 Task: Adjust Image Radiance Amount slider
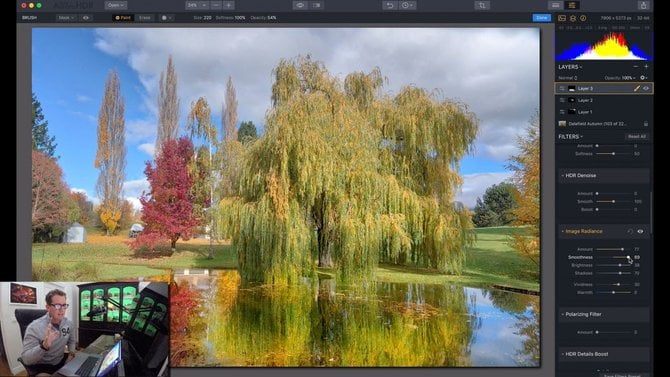[x=614, y=249]
